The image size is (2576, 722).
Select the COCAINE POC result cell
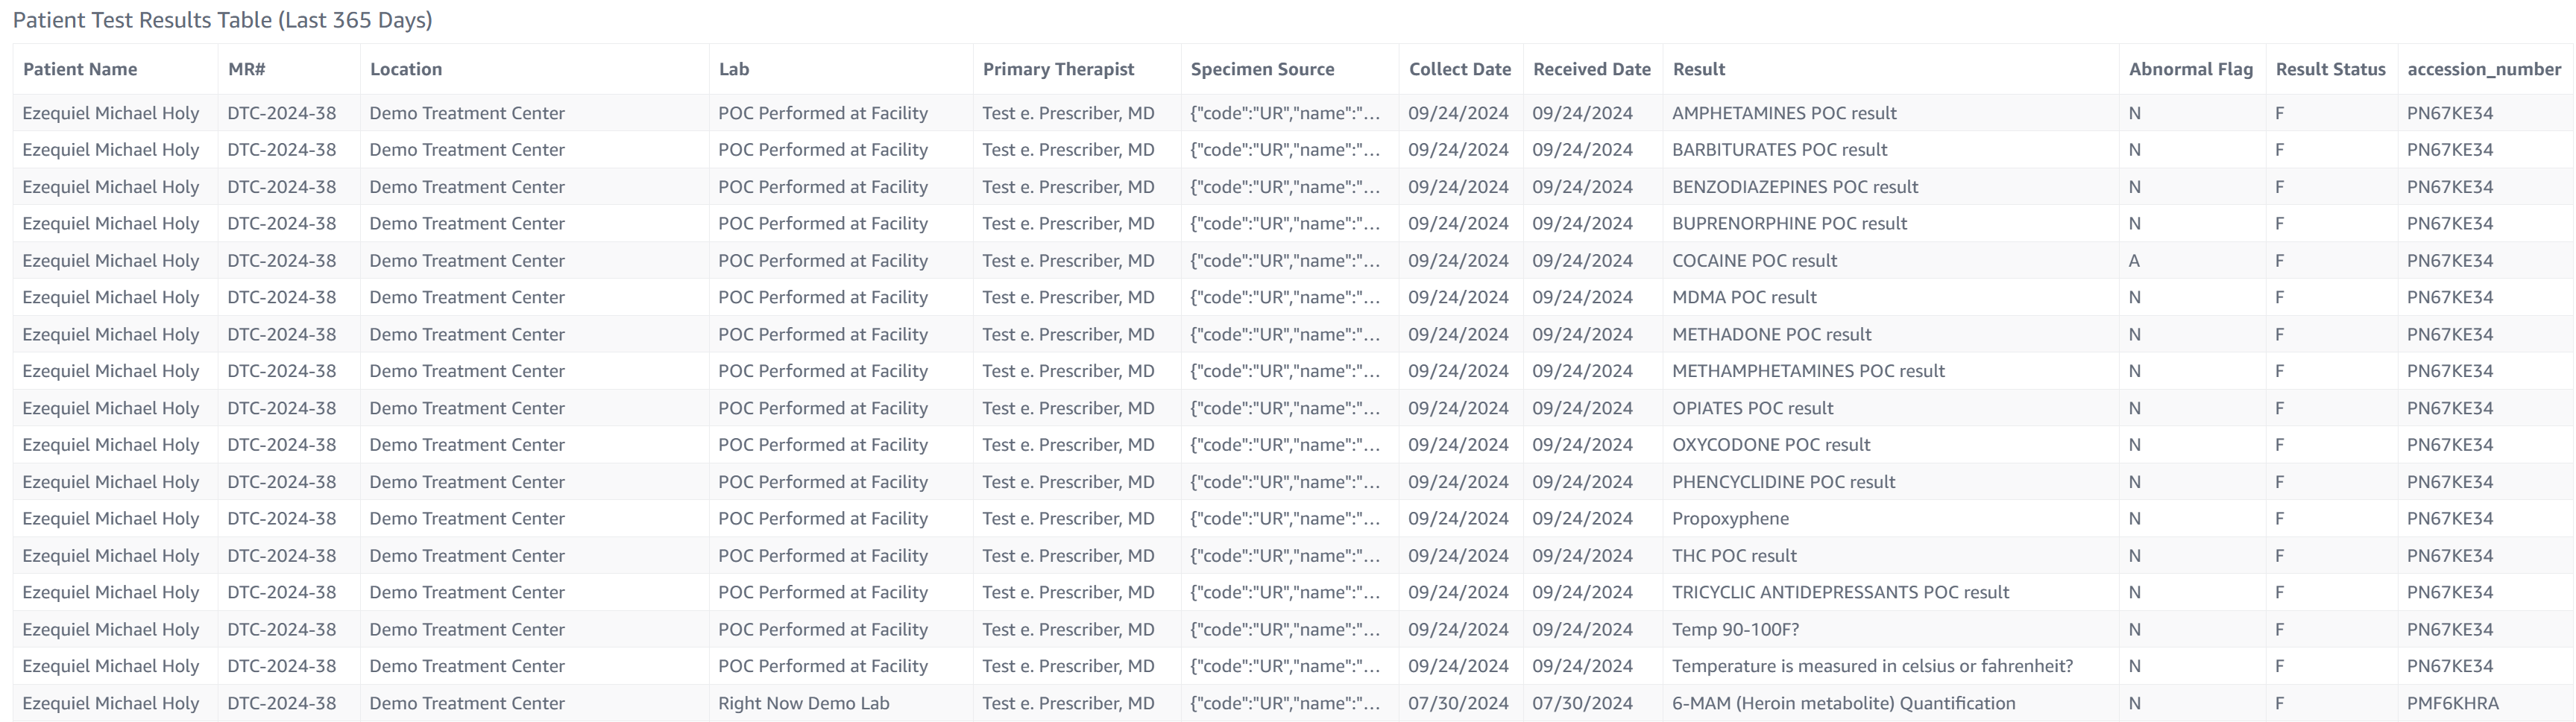(1754, 261)
